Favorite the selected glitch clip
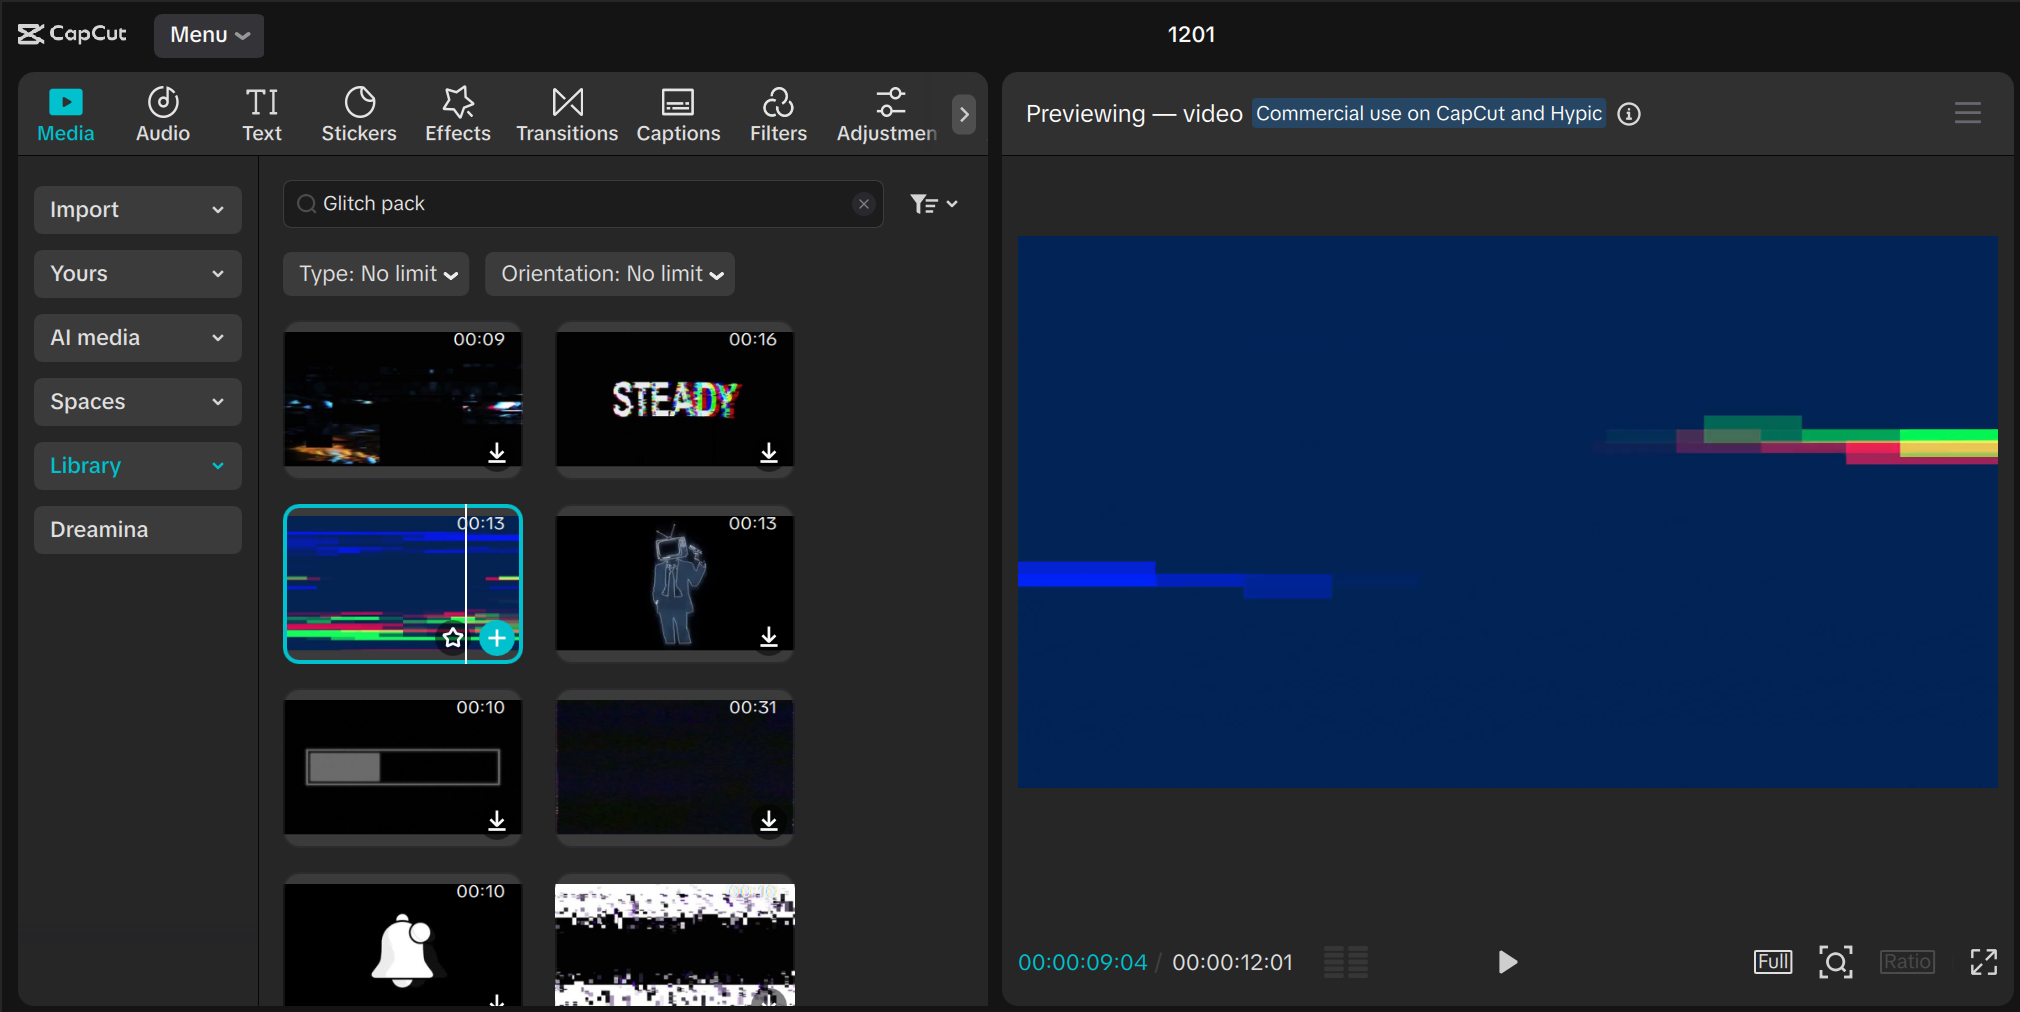2020x1012 pixels. [x=453, y=638]
